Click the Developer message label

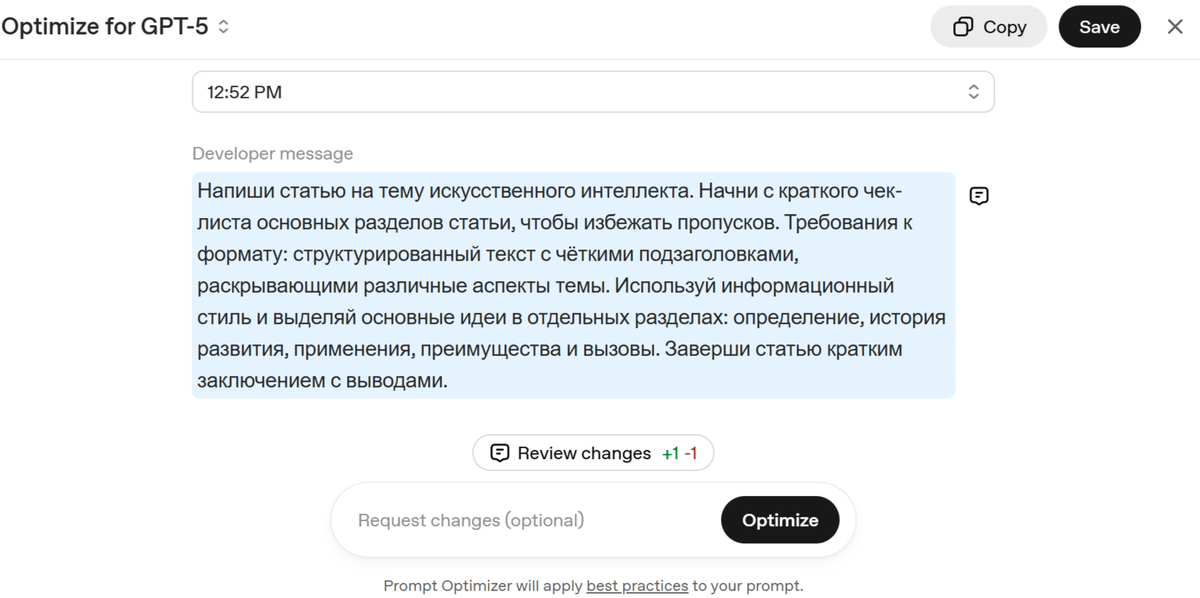click(x=272, y=153)
